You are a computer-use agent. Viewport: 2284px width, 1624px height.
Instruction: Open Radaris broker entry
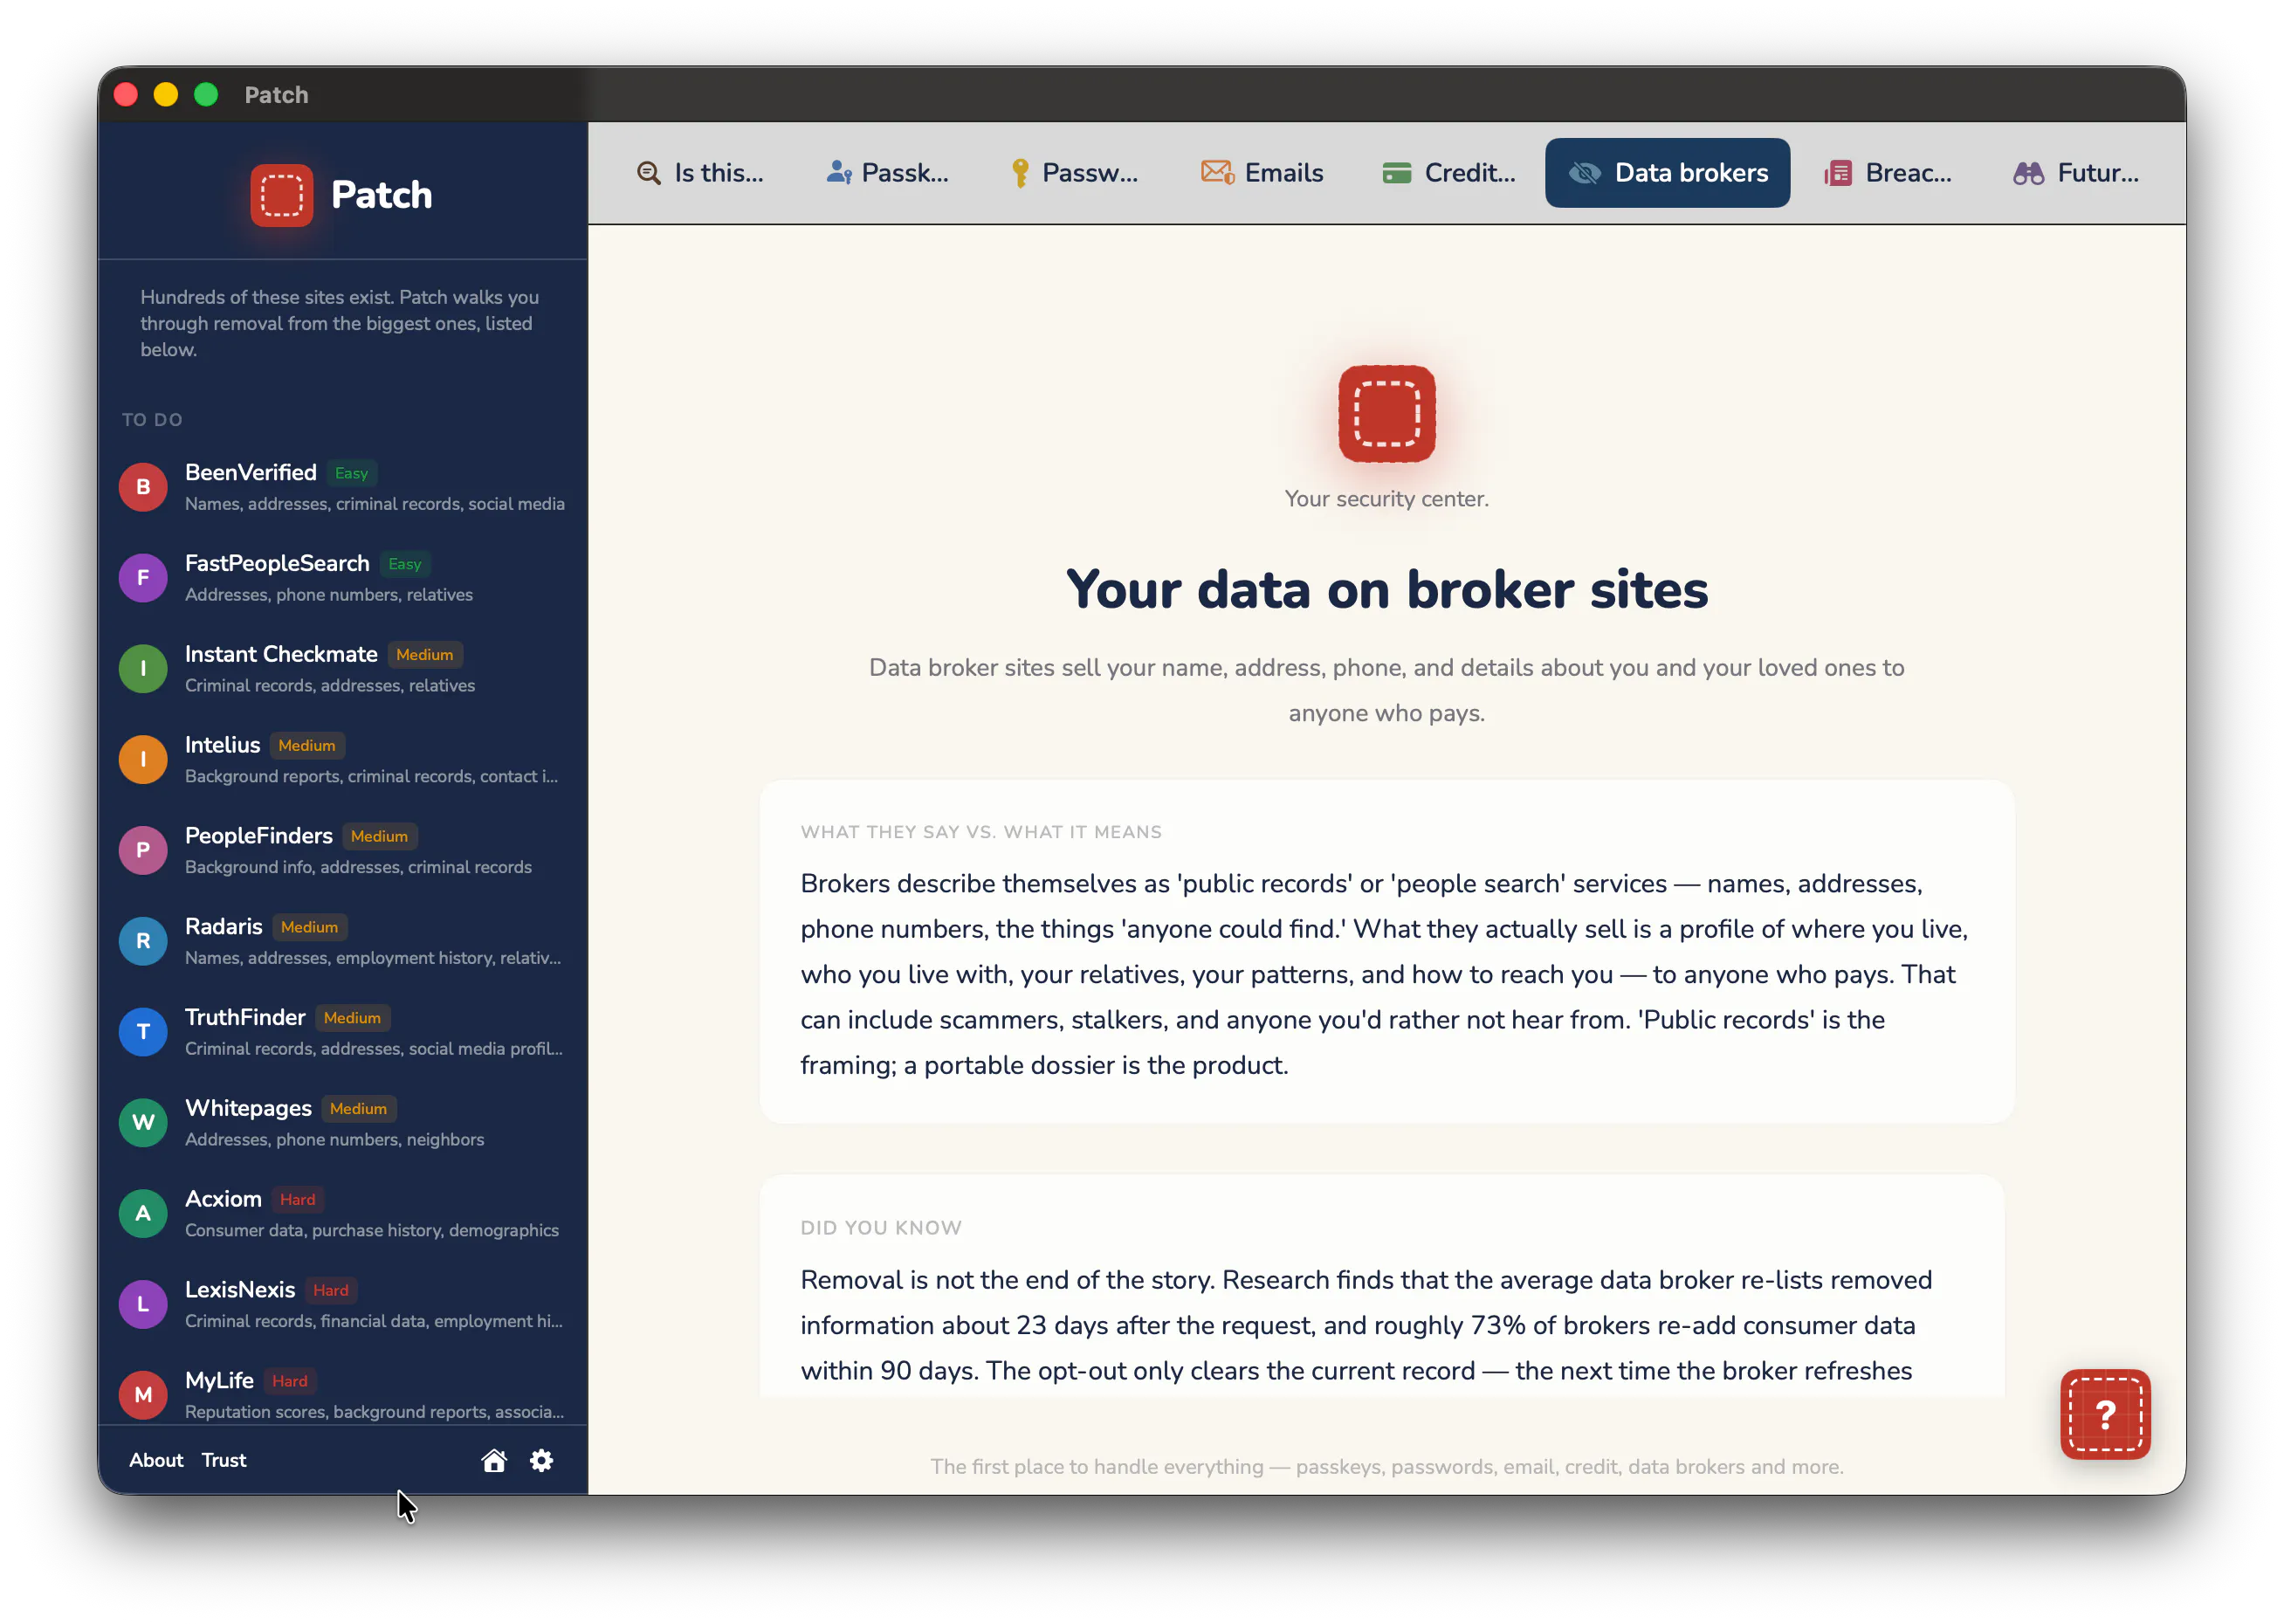pos(343,941)
